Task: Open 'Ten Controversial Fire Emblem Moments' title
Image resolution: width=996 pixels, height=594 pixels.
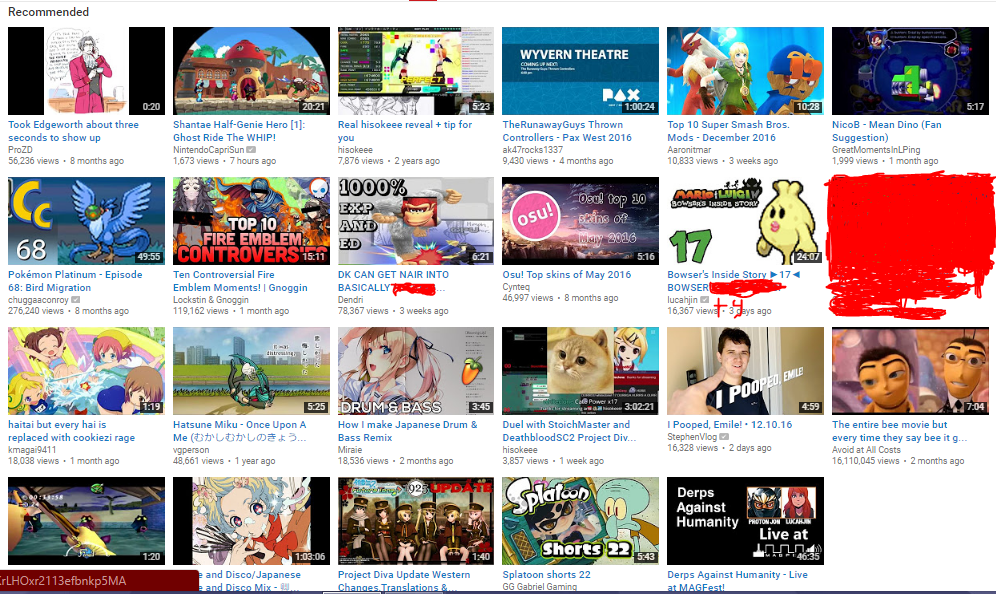Action: click(x=240, y=281)
